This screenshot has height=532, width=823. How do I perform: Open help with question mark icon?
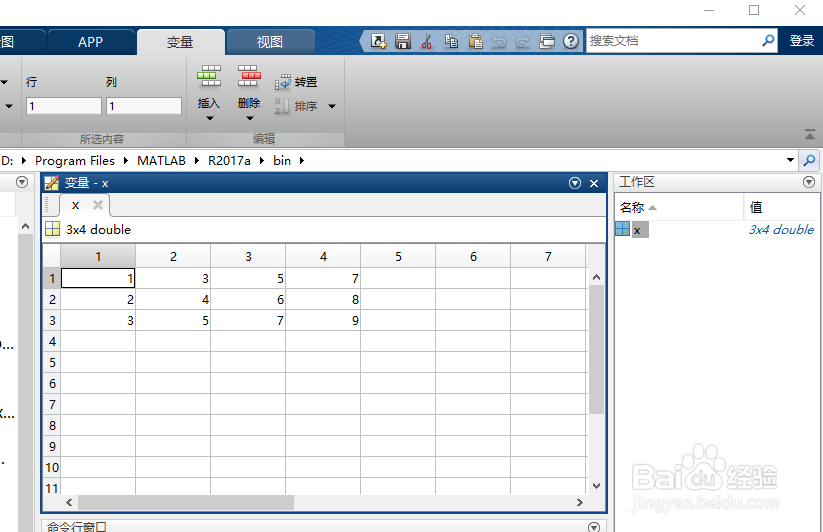(571, 41)
